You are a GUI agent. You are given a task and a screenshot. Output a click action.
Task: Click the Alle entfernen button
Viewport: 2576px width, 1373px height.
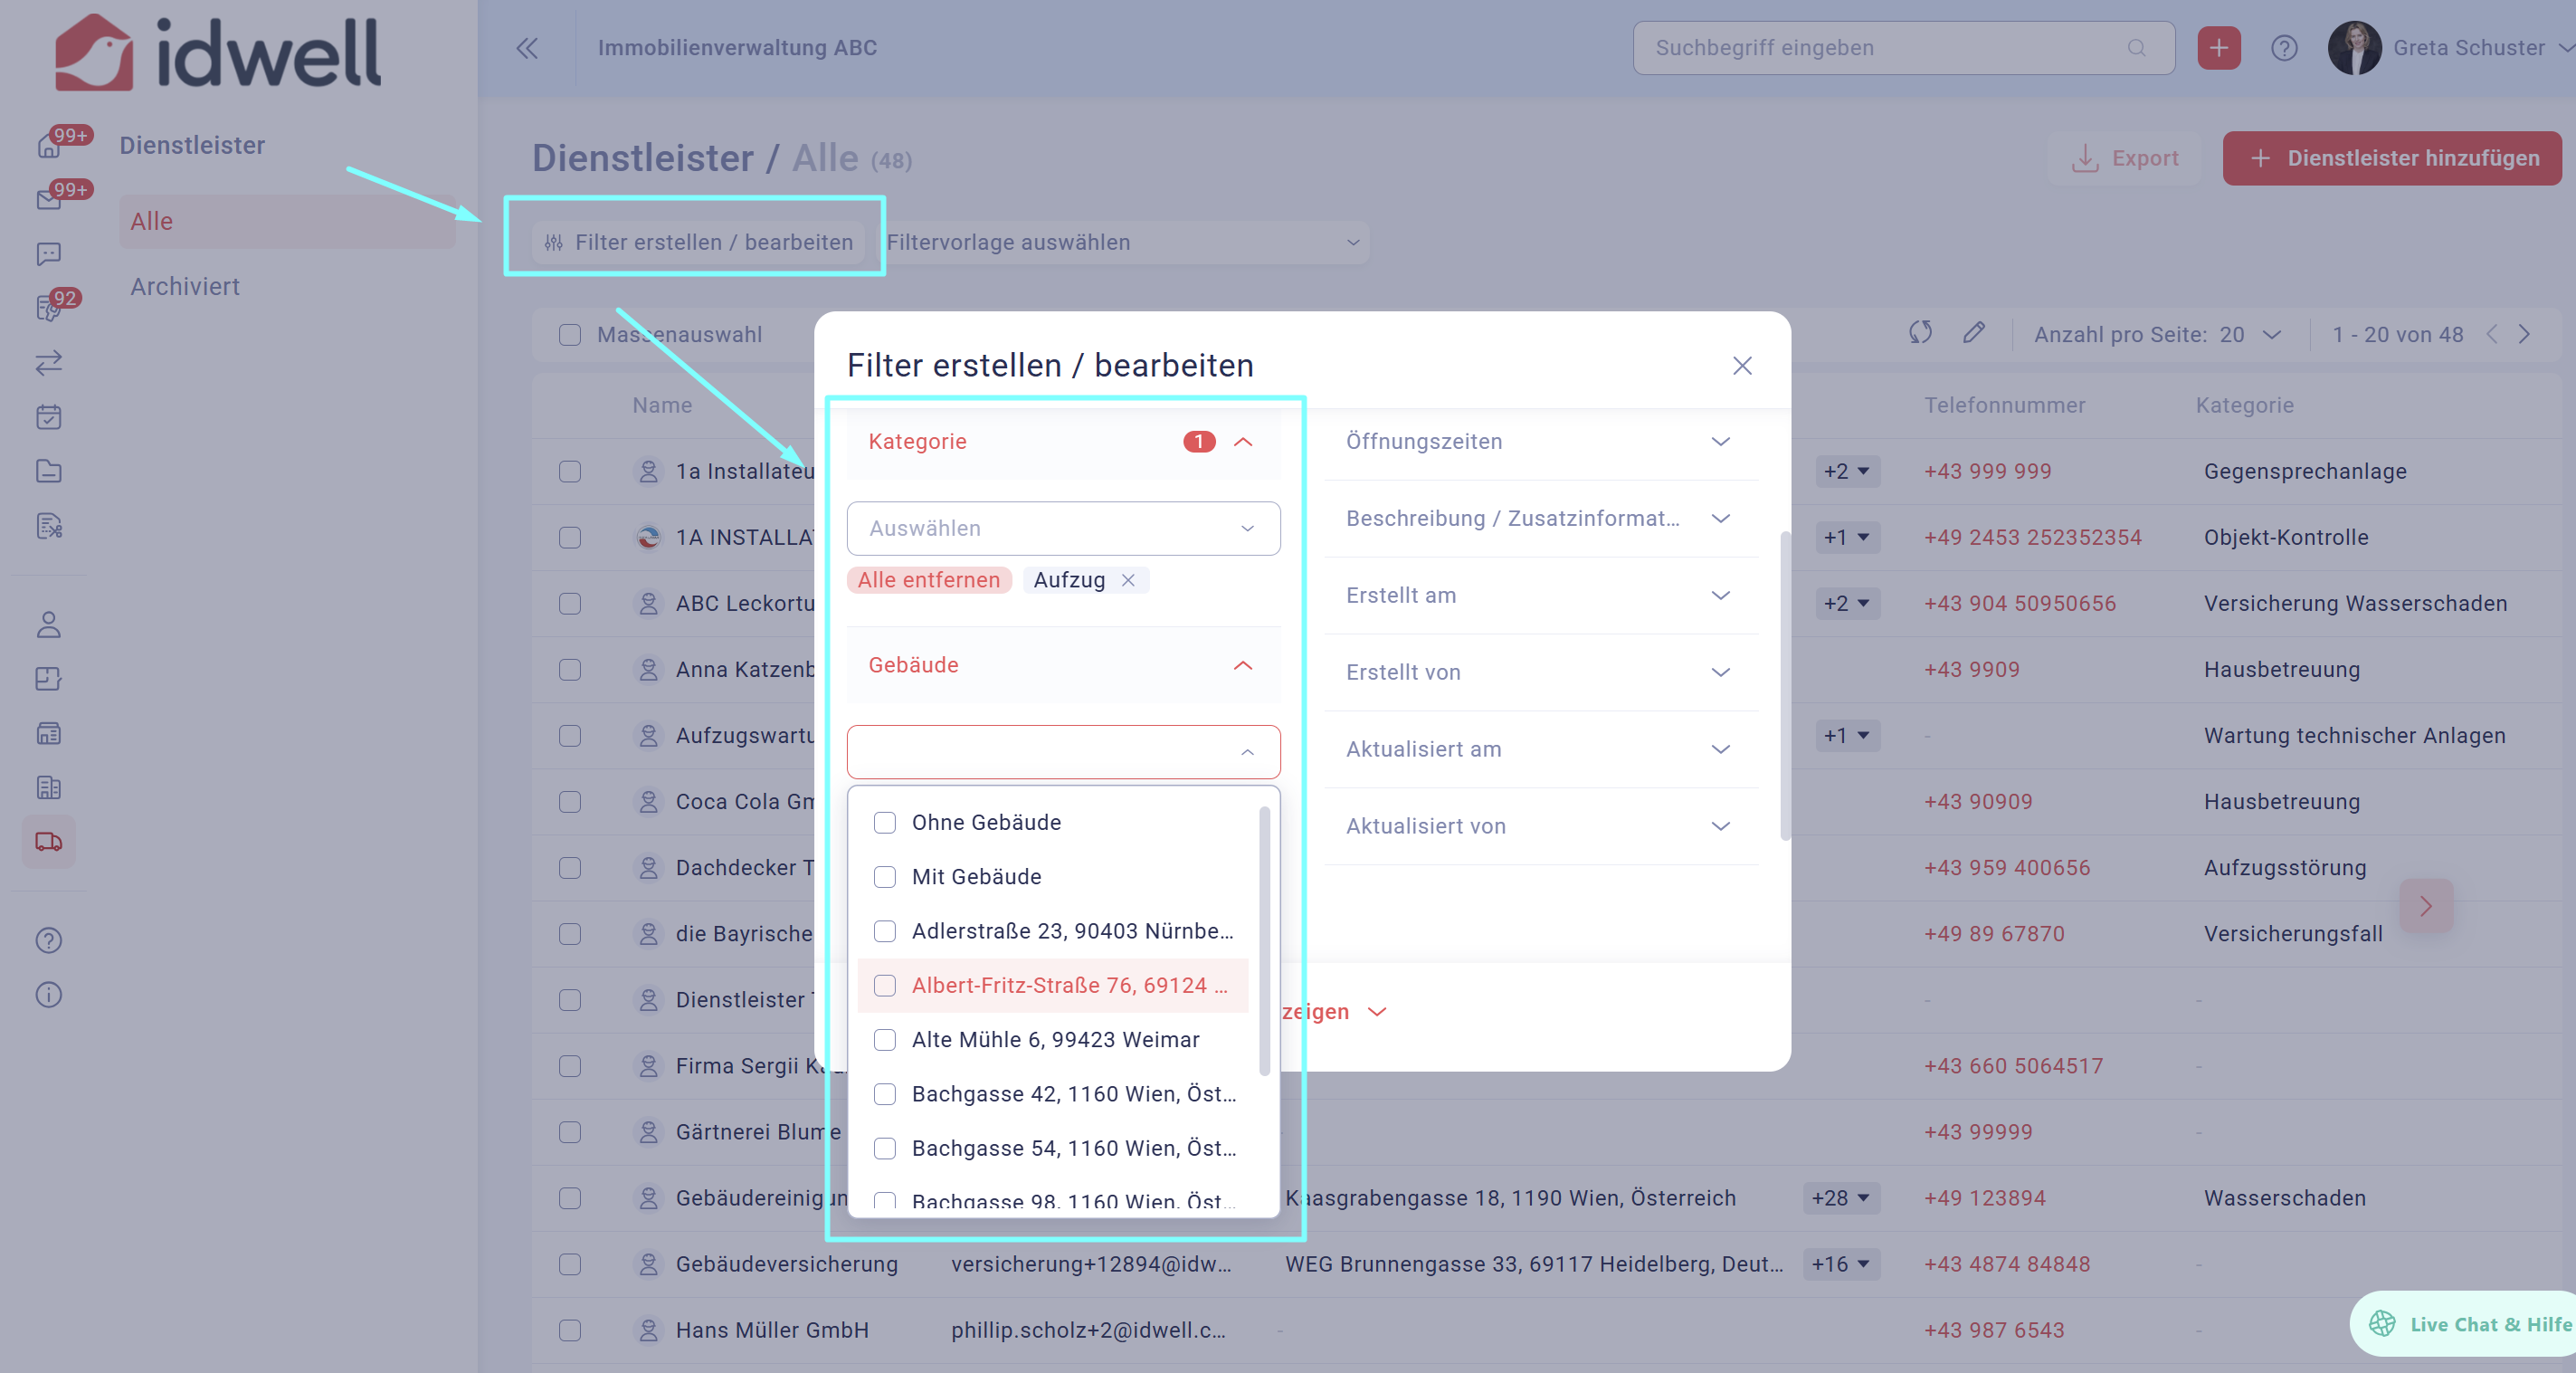click(928, 580)
